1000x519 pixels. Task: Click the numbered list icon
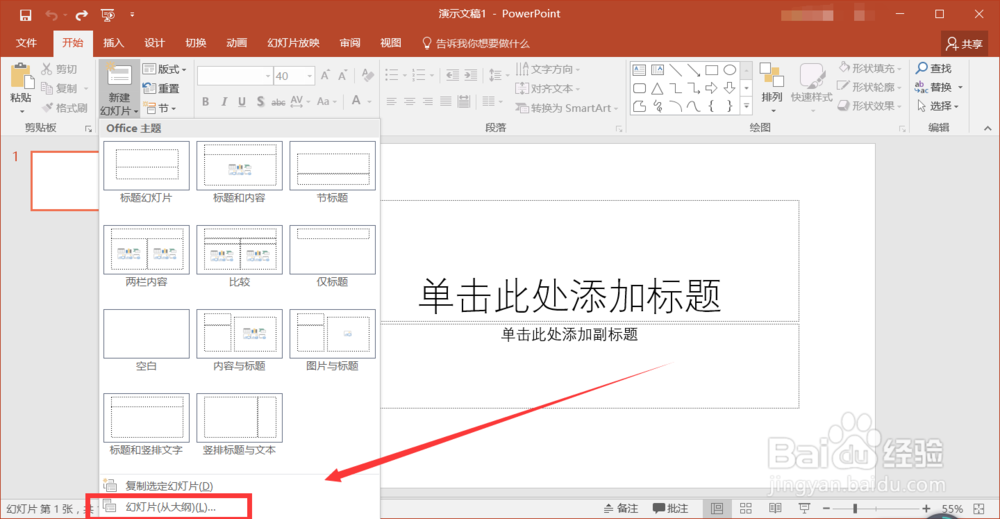(418, 75)
